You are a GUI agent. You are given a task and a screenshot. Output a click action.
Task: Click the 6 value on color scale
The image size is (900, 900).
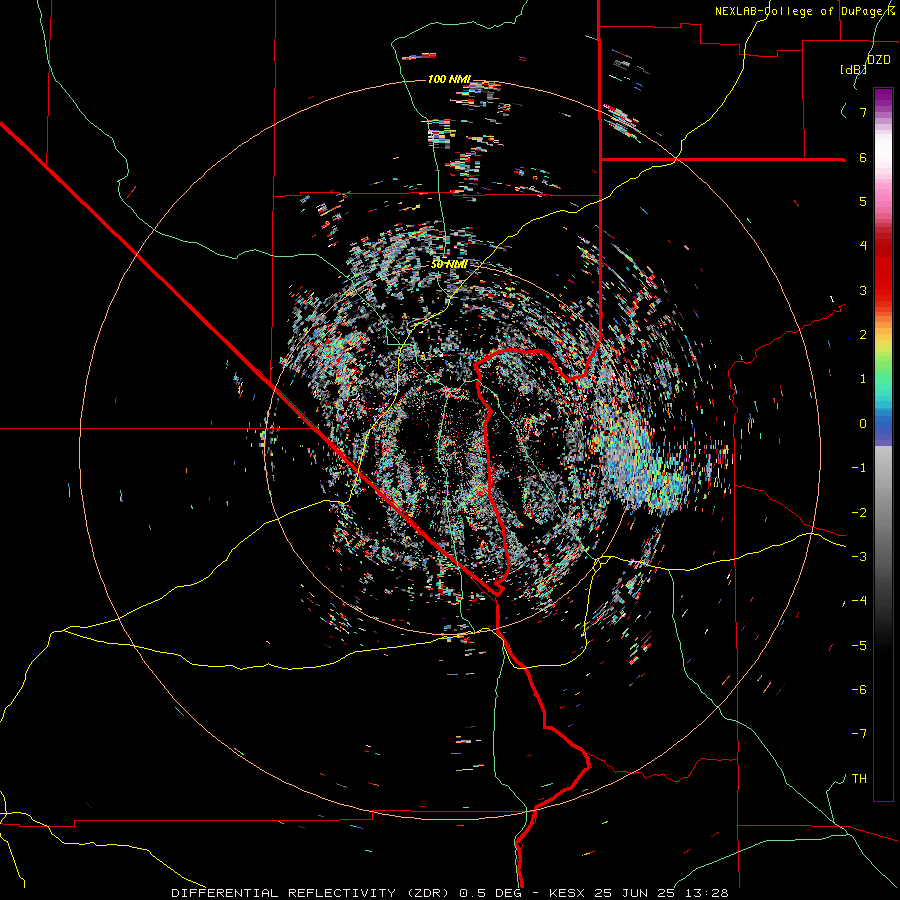(863, 157)
